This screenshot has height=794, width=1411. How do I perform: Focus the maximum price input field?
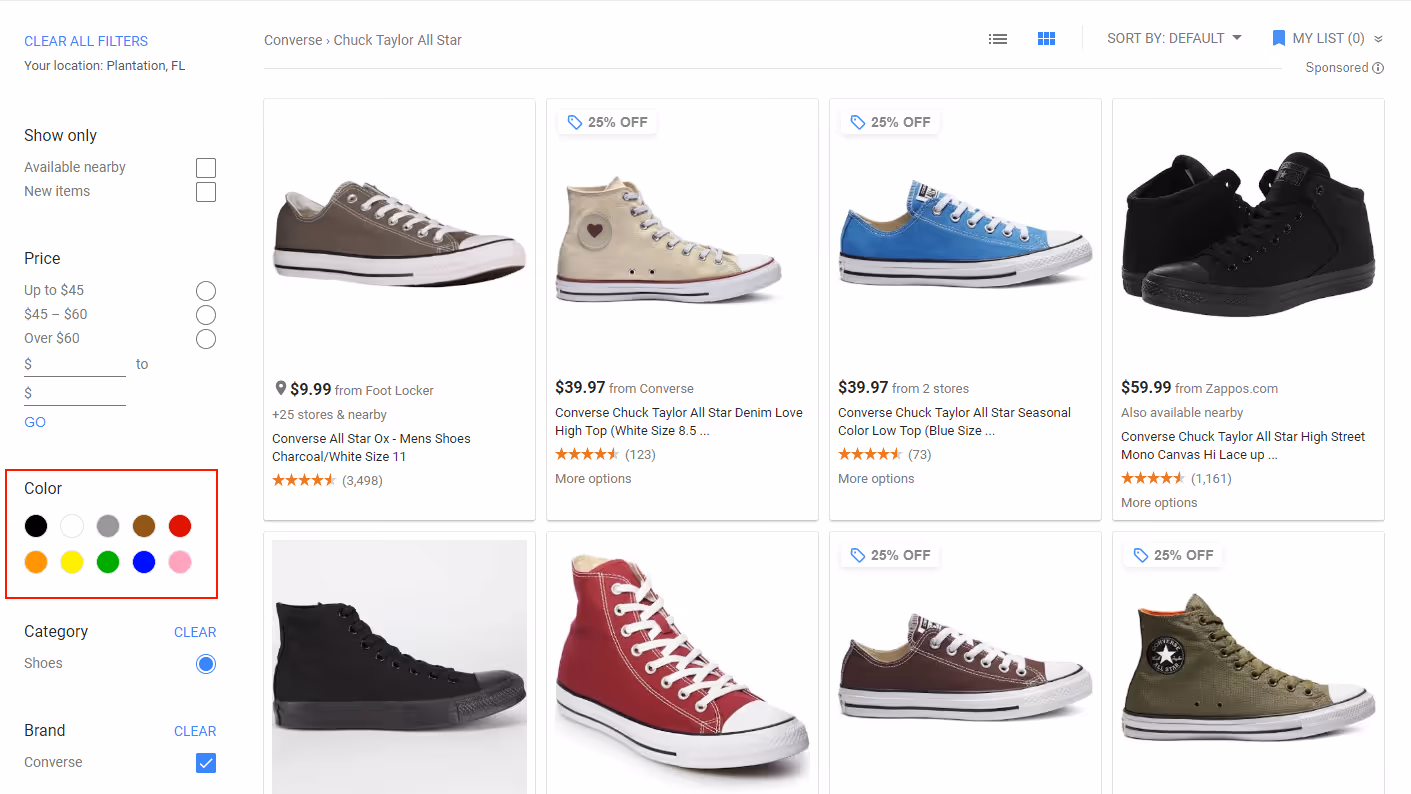(x=75, y=394)
